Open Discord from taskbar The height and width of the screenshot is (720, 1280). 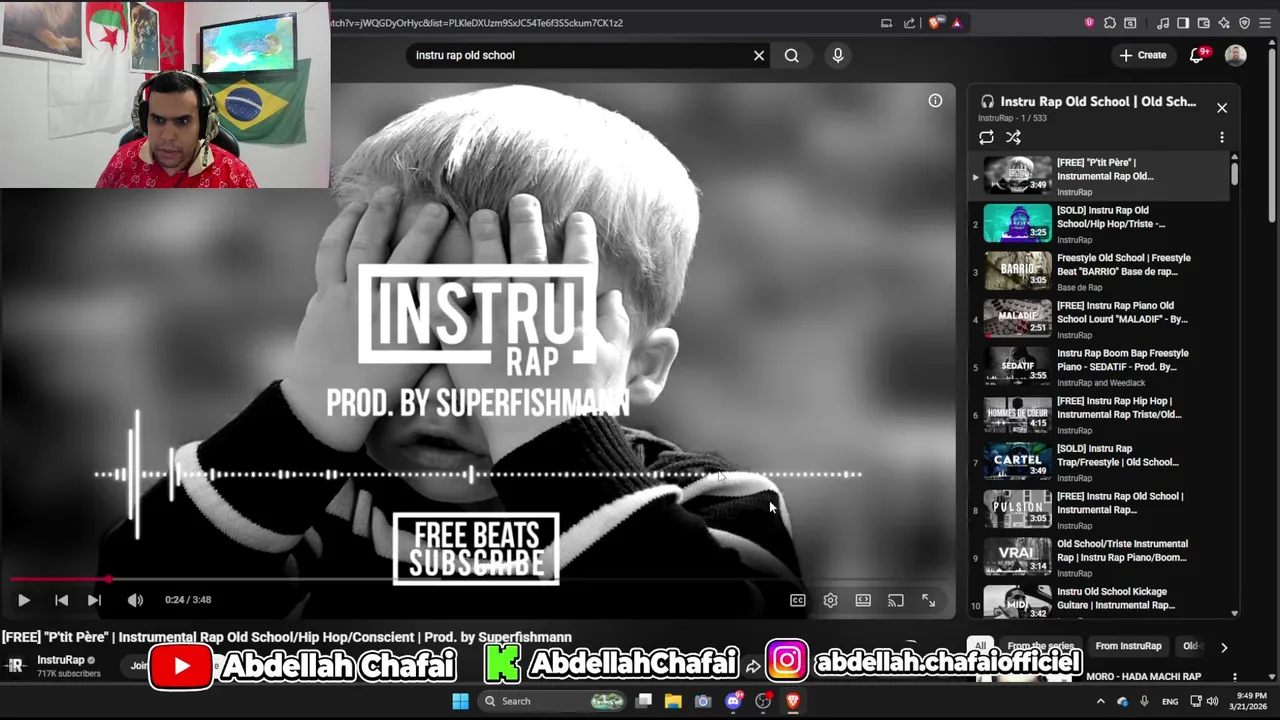(733, 701)
